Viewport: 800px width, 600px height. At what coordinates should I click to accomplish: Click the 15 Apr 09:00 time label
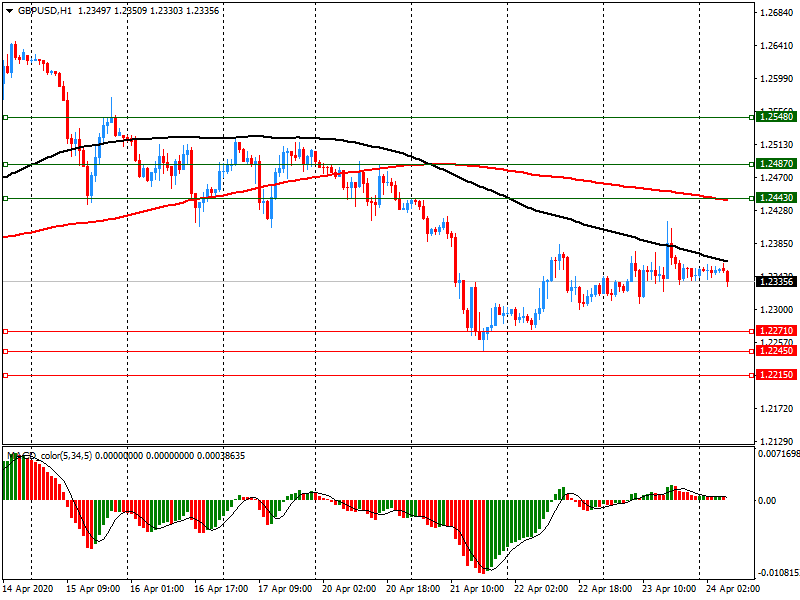pyautogui.click(x=93, y=589)
